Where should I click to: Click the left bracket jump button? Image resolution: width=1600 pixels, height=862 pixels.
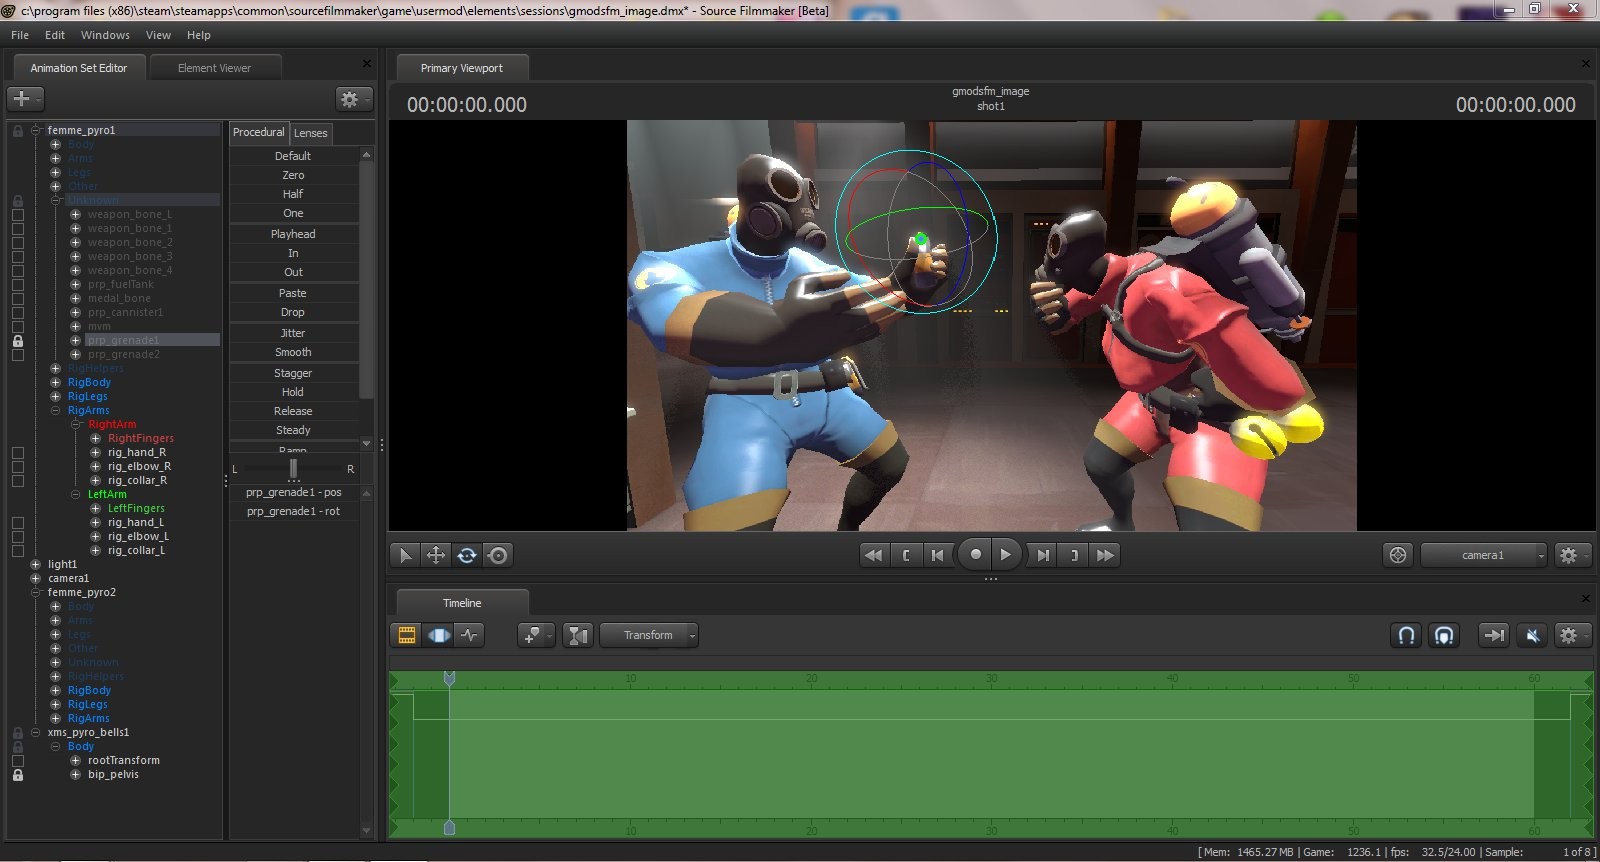click(905, 555)
